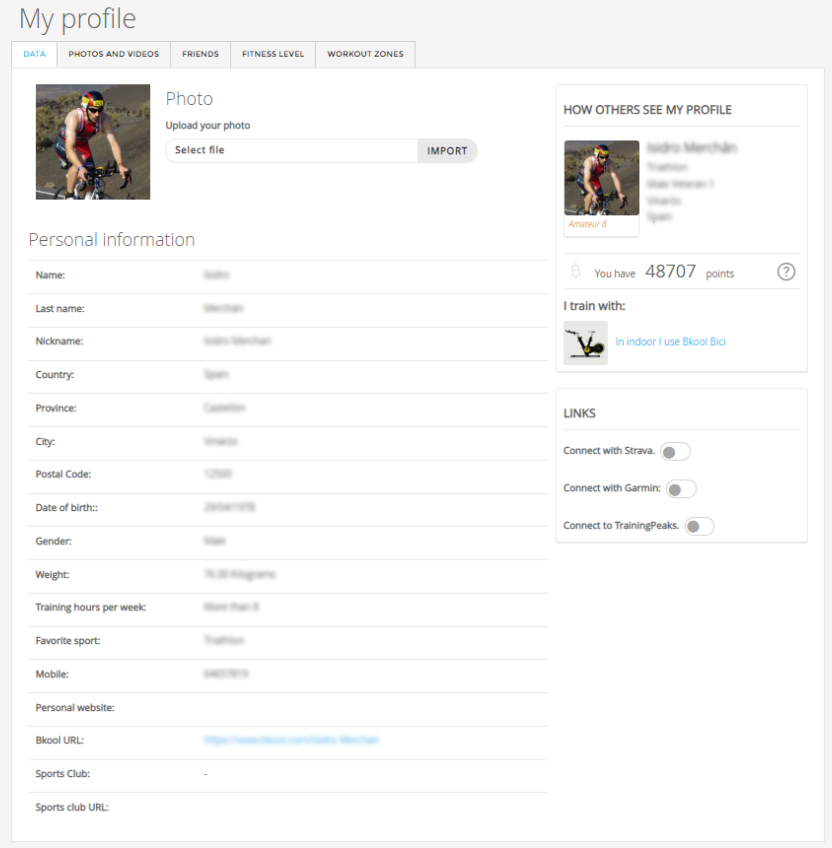The height and width of the screenshot is (848, 832).
Task: Click the My profile page title
Action: click(x=78, y=19)
